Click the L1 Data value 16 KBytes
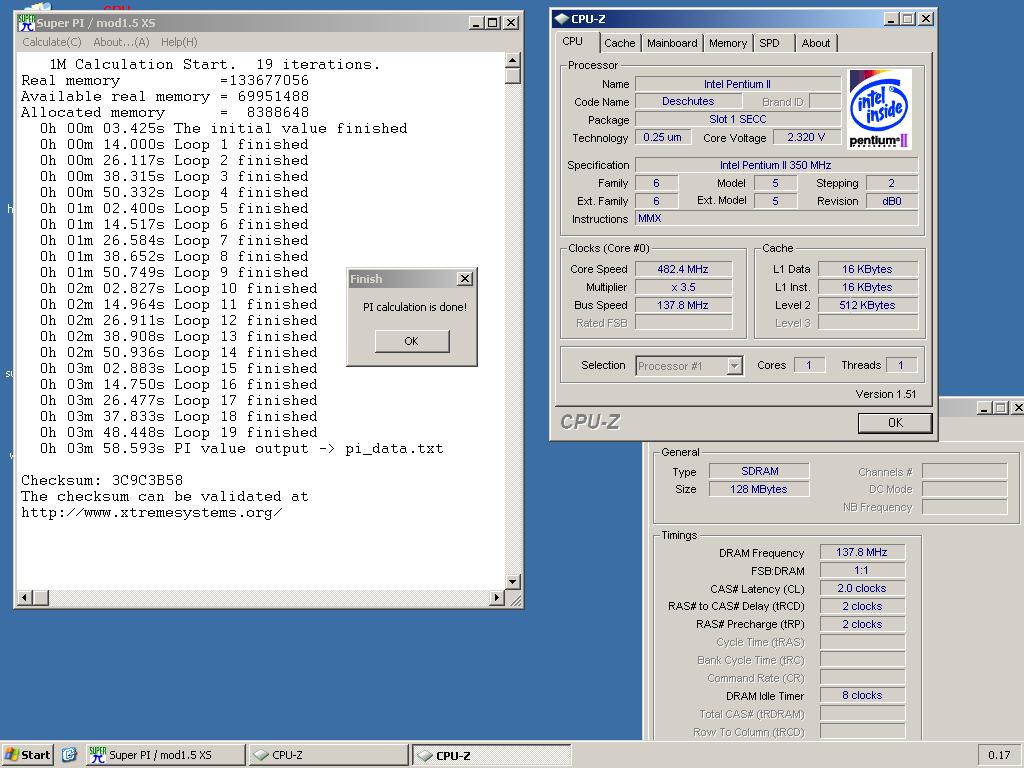The height and width of the screenshot is (768, 1024). tap(867, 269)
